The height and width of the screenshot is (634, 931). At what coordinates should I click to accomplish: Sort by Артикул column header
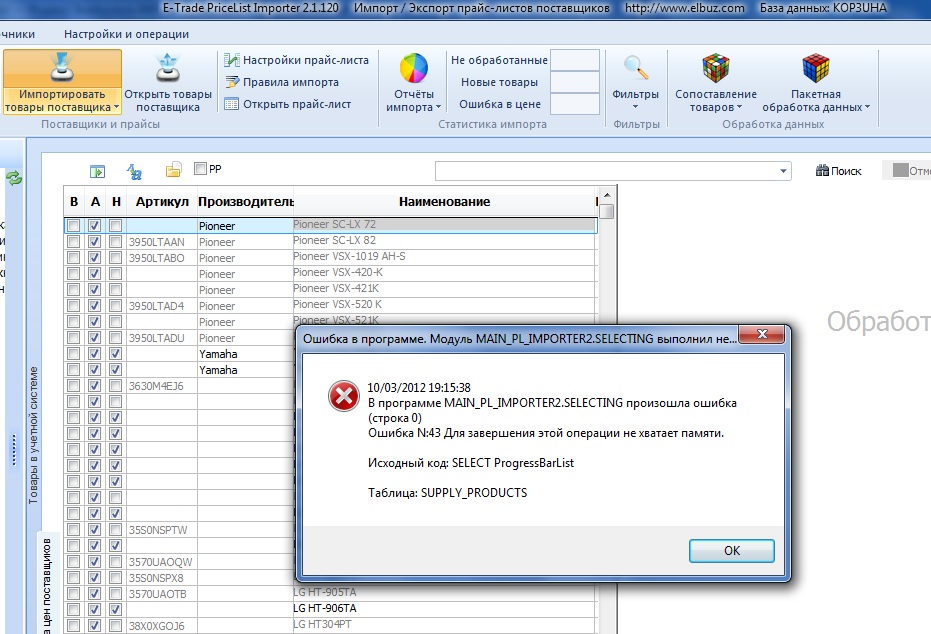tap(162, 202)
